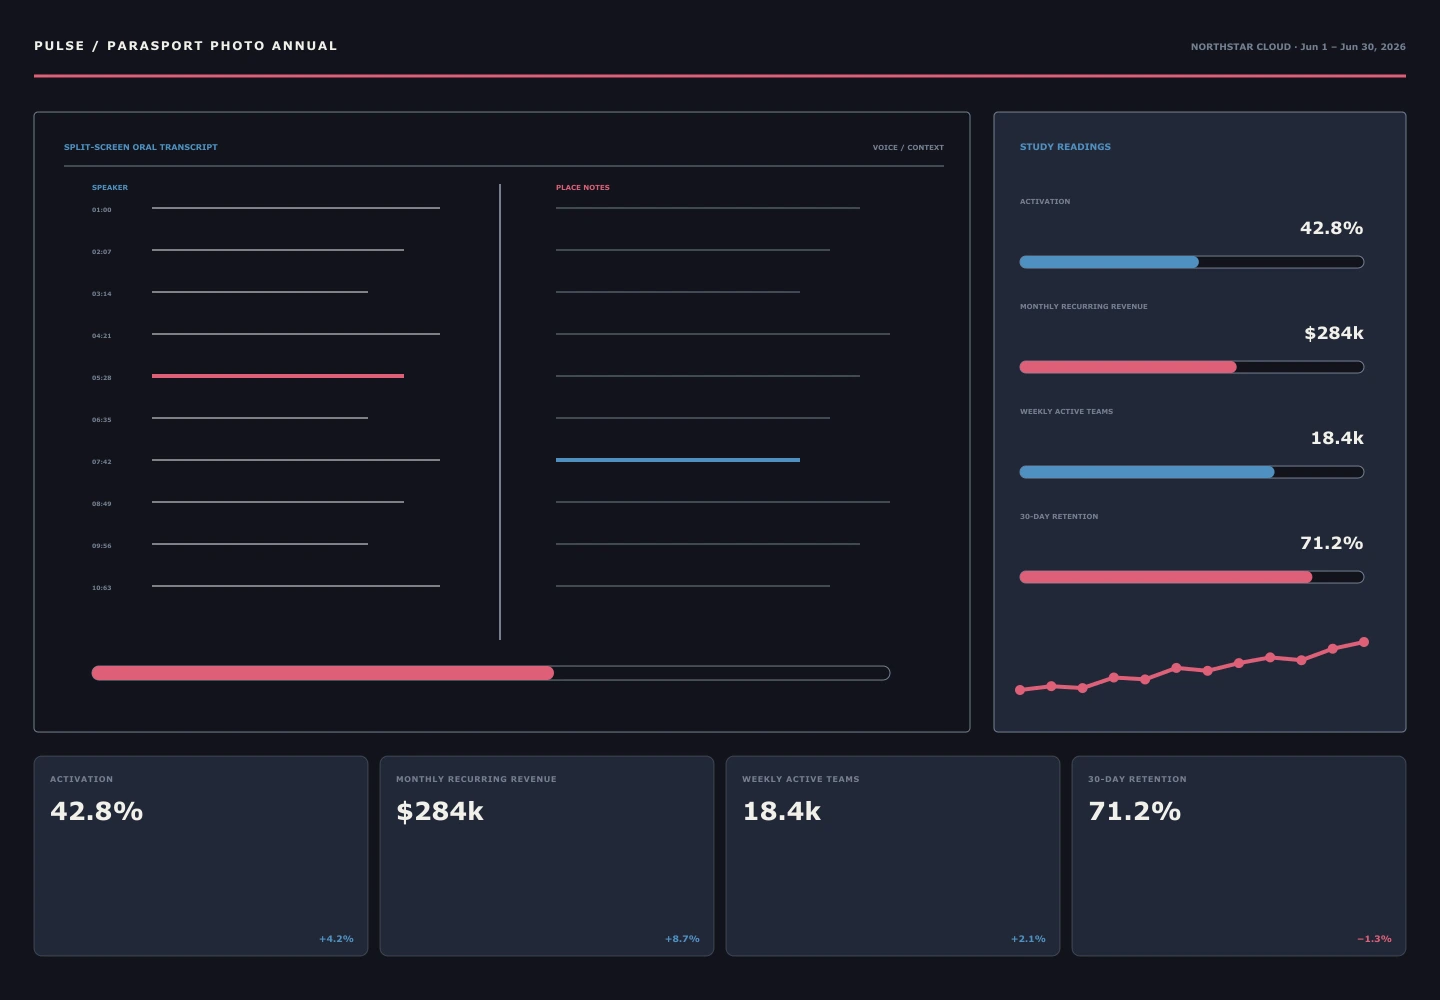The image size is (1440, 1000).
Task: Click the PULSE / PARASPORT PHOTO ANNUAL header
Action: coord(186,46)
